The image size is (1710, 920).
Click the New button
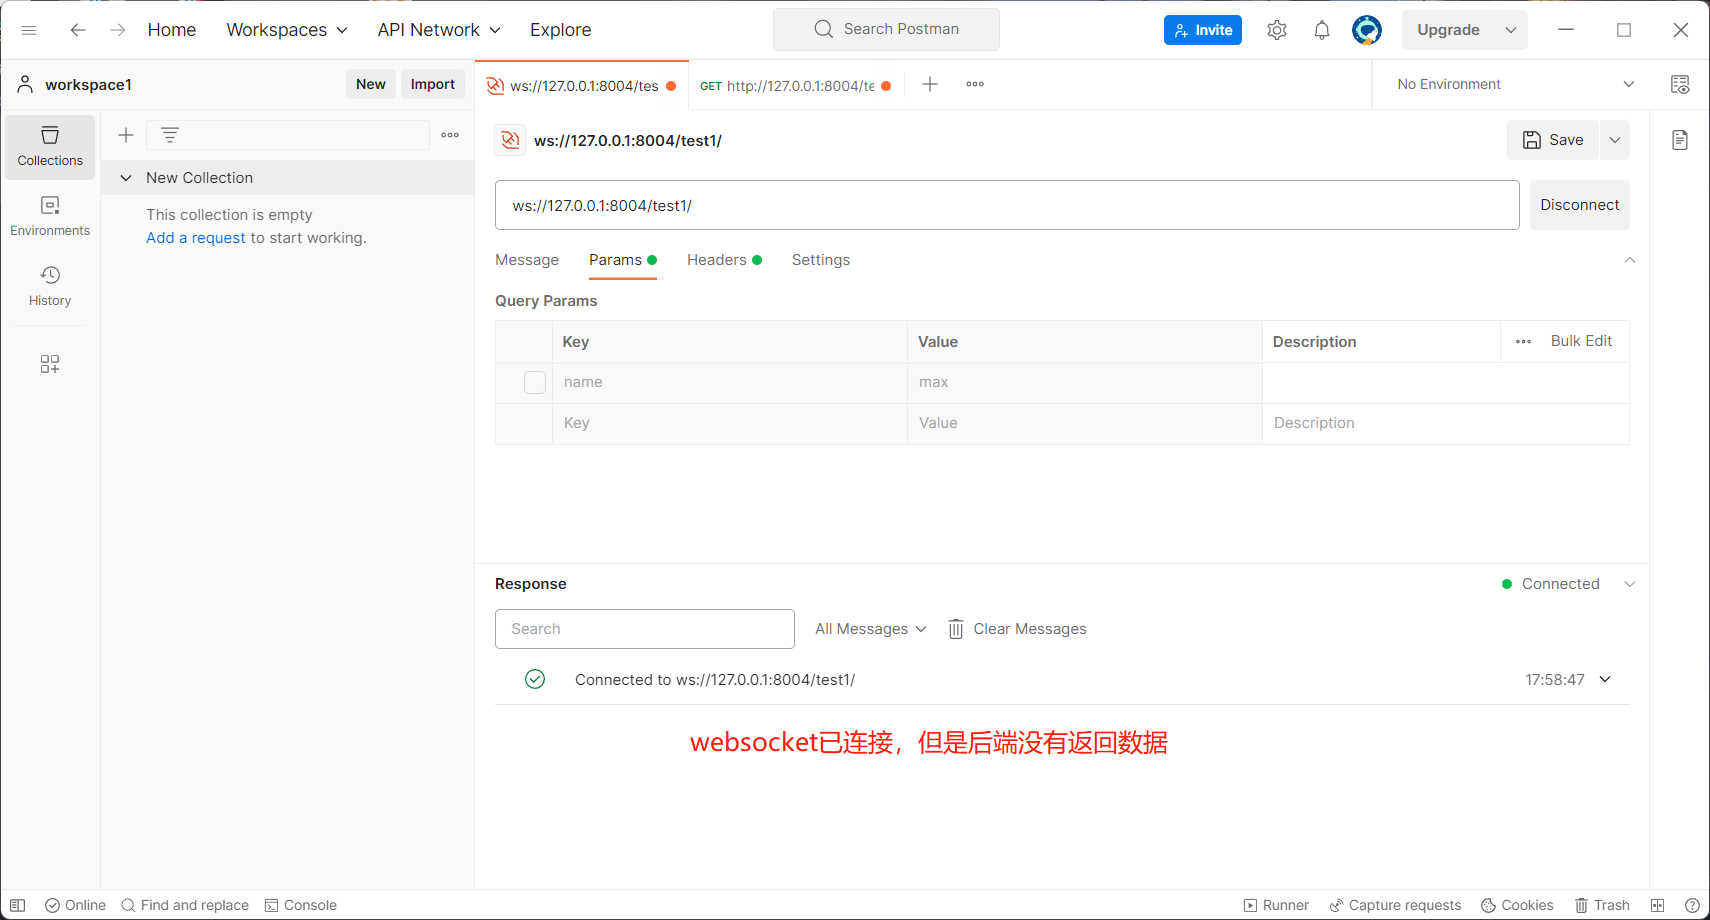[x=371, y=84]
